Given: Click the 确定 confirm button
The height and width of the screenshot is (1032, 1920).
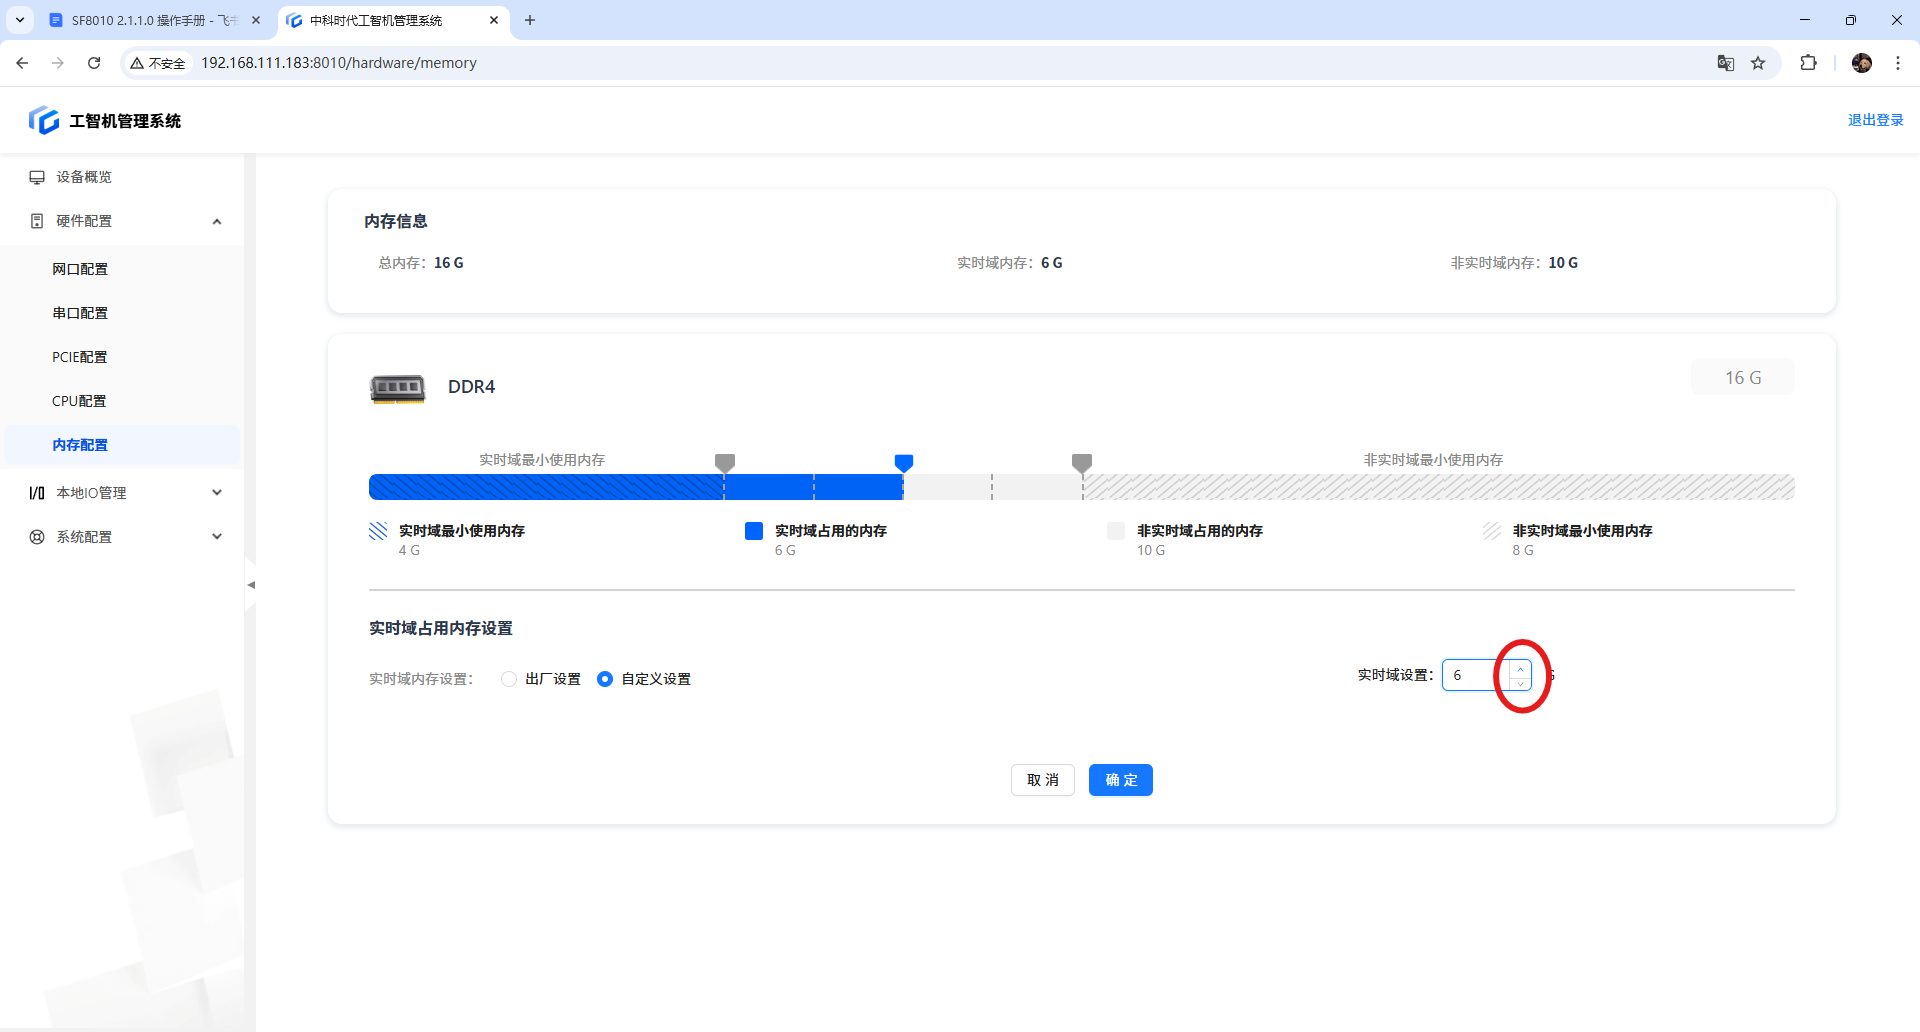Looking at the screenshot, I should pyautogui.click(x=1120, y=780).
